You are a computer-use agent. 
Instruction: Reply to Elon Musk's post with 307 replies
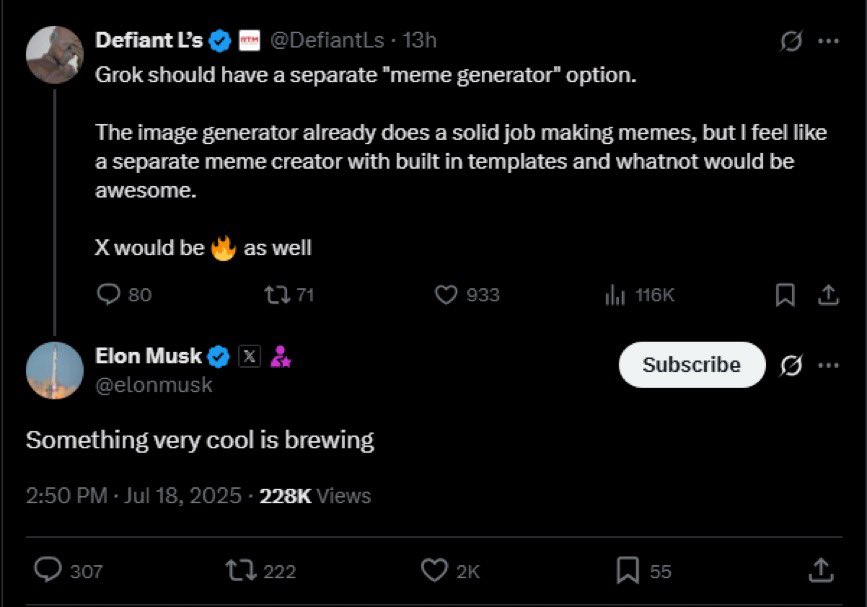click(69, 571)
